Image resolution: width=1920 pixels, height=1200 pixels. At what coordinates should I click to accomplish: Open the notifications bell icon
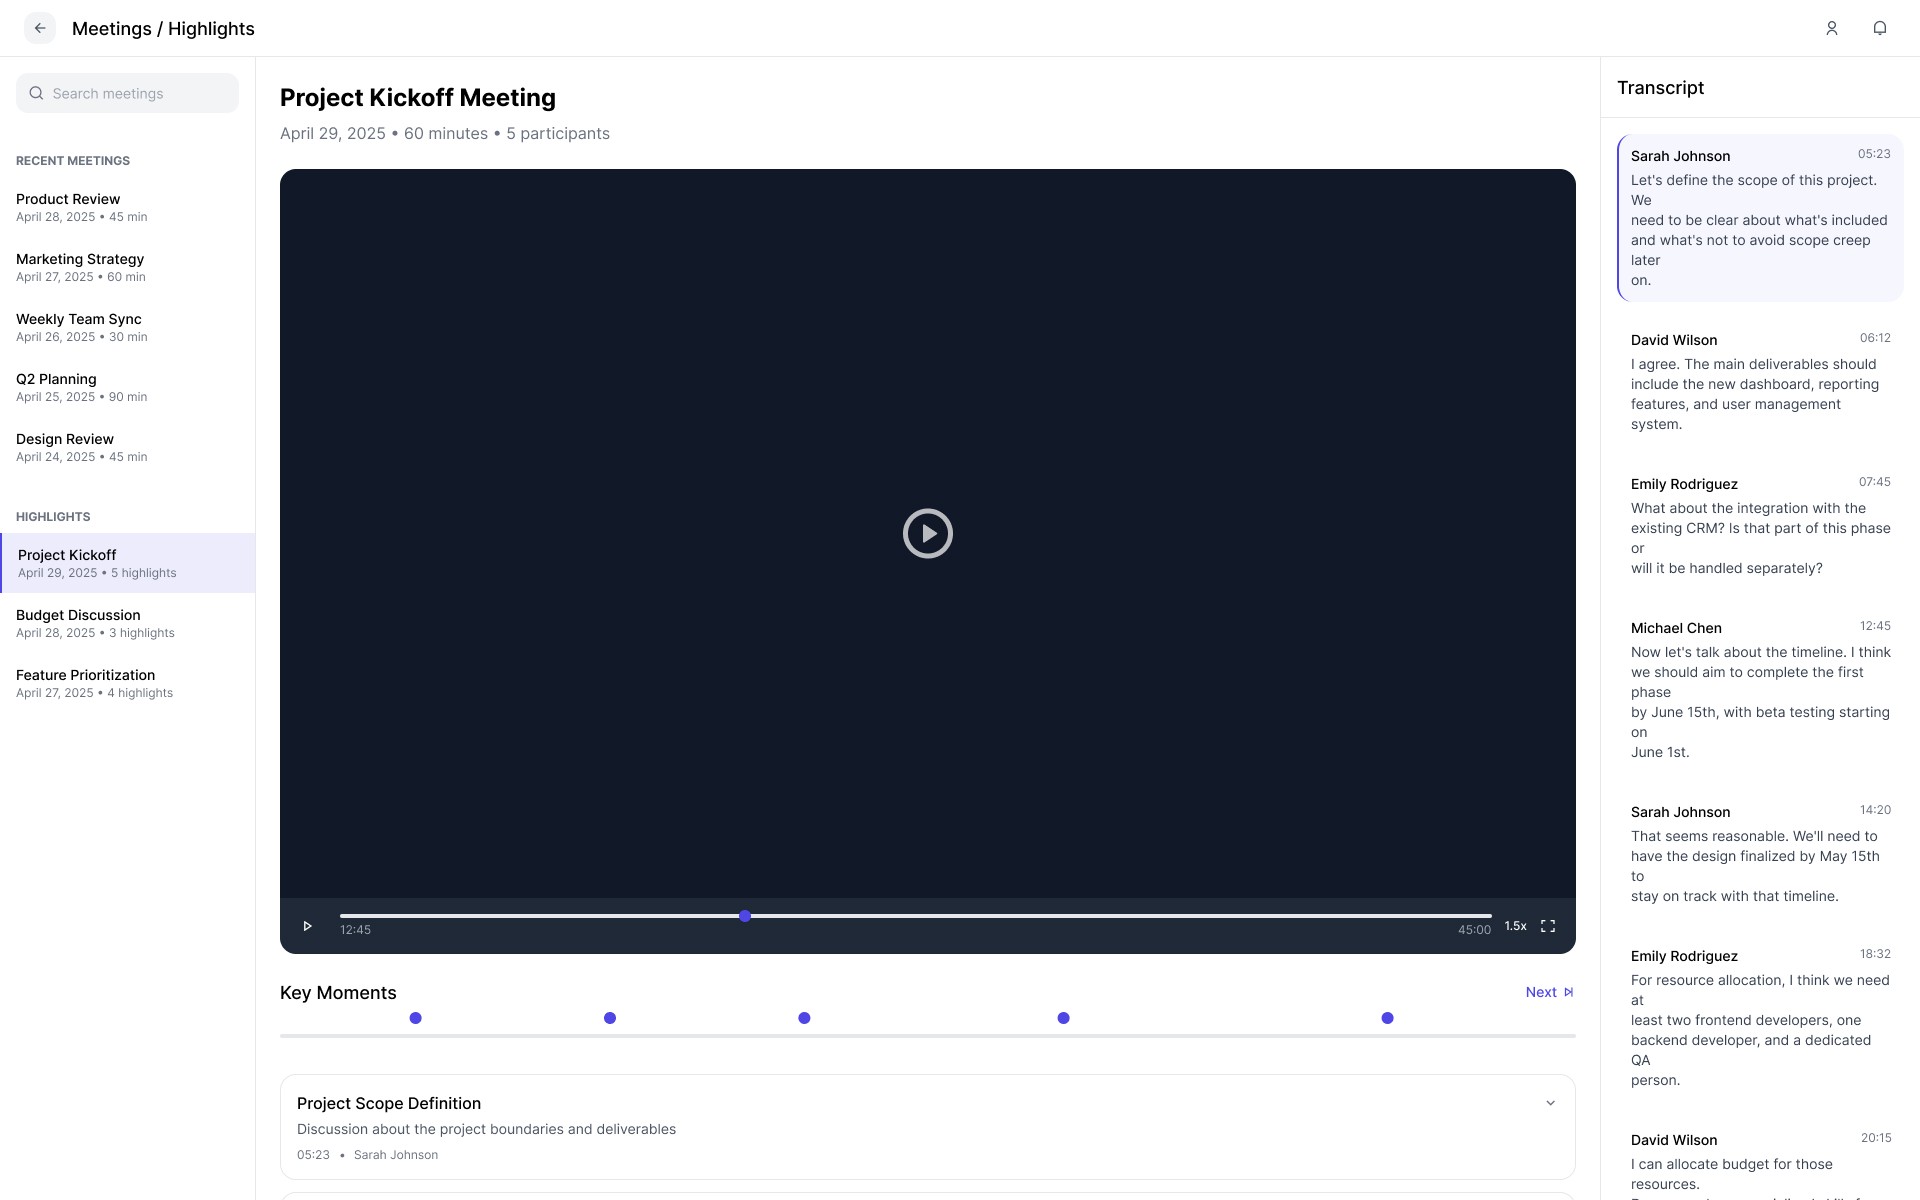point(1879,28)
